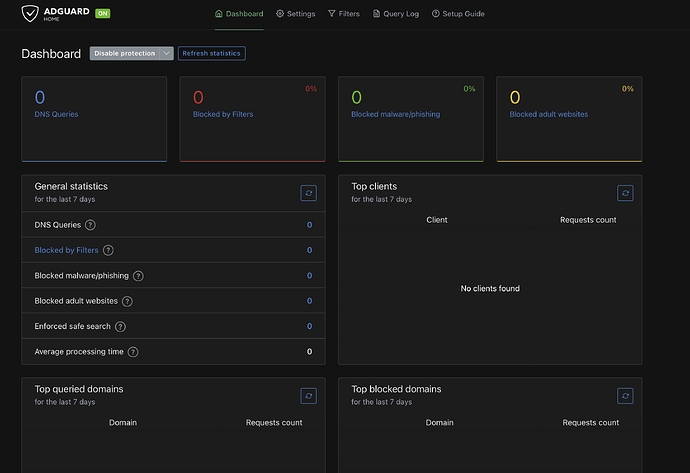Open the Settings dropdown menu

coord(295,14)
